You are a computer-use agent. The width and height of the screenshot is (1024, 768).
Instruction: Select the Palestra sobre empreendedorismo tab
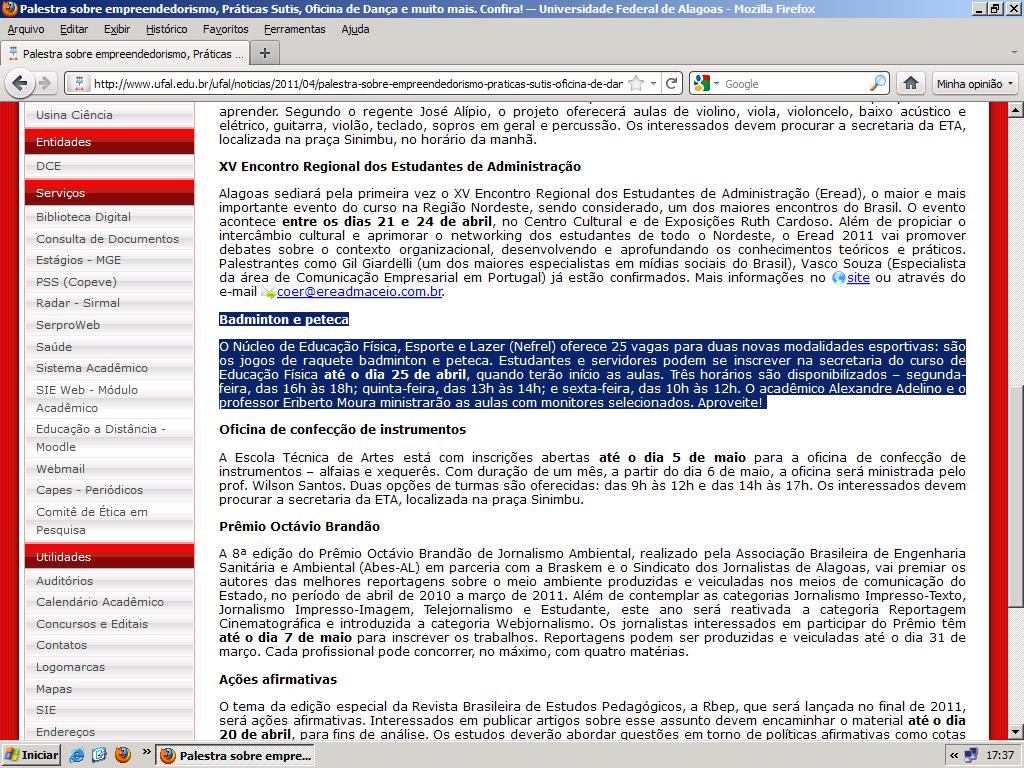124,54
